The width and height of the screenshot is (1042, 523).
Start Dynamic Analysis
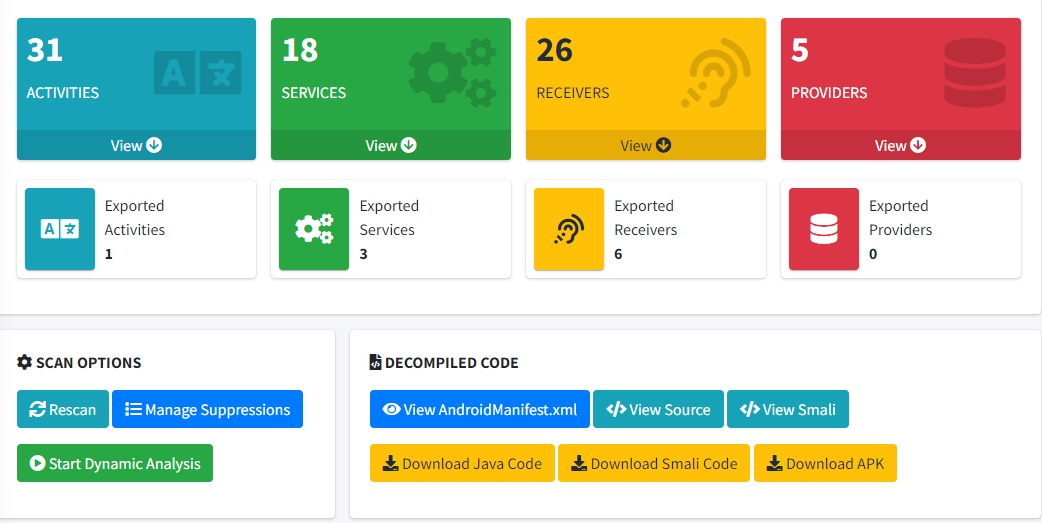[x=115, y=463]
